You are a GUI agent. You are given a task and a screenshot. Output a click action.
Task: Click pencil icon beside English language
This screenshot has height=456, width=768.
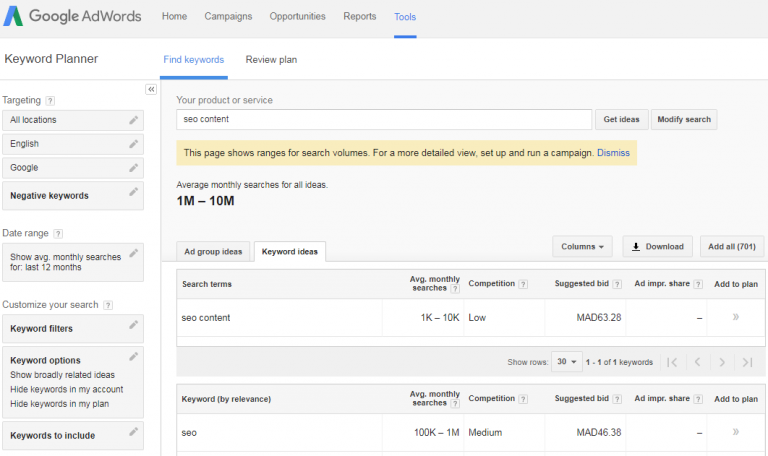click(x=133, y=144)
